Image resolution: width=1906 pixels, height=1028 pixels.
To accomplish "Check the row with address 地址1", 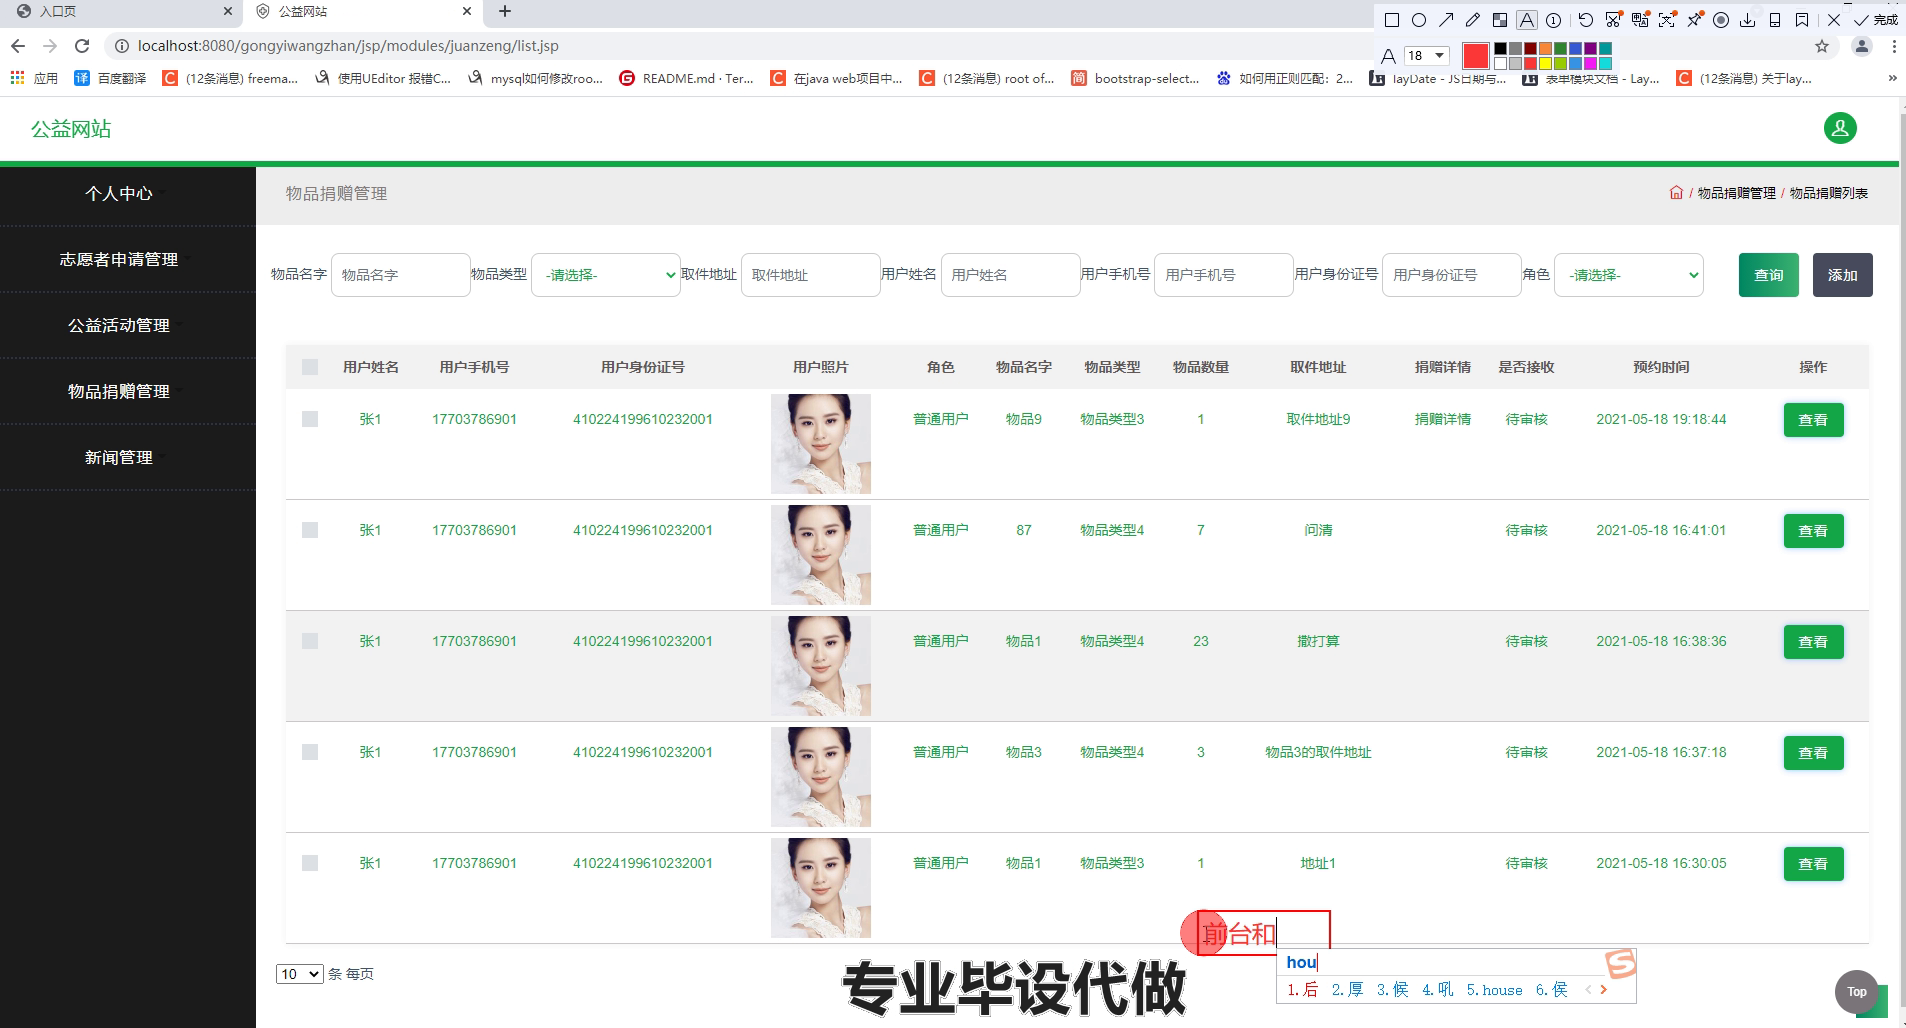I will 310,863.
